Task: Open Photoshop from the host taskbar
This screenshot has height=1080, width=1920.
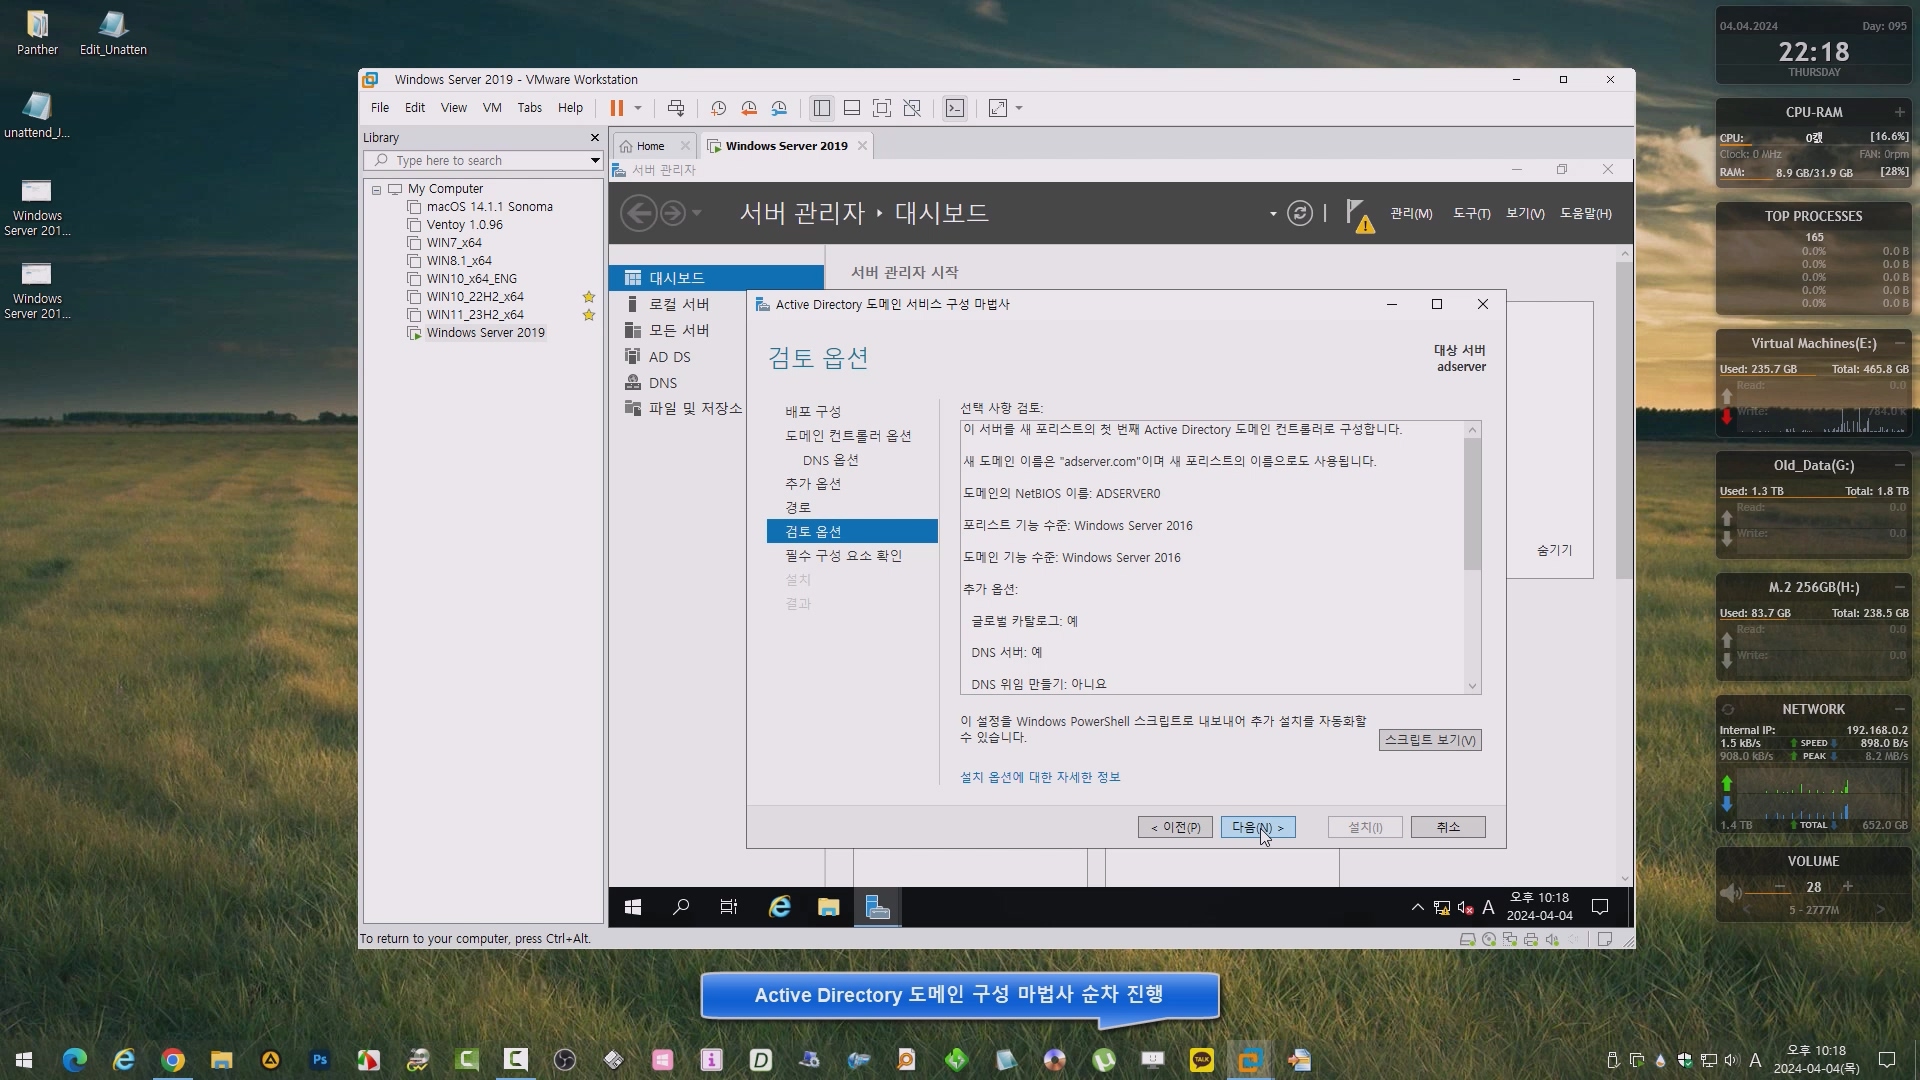Action: (320, 1060)
